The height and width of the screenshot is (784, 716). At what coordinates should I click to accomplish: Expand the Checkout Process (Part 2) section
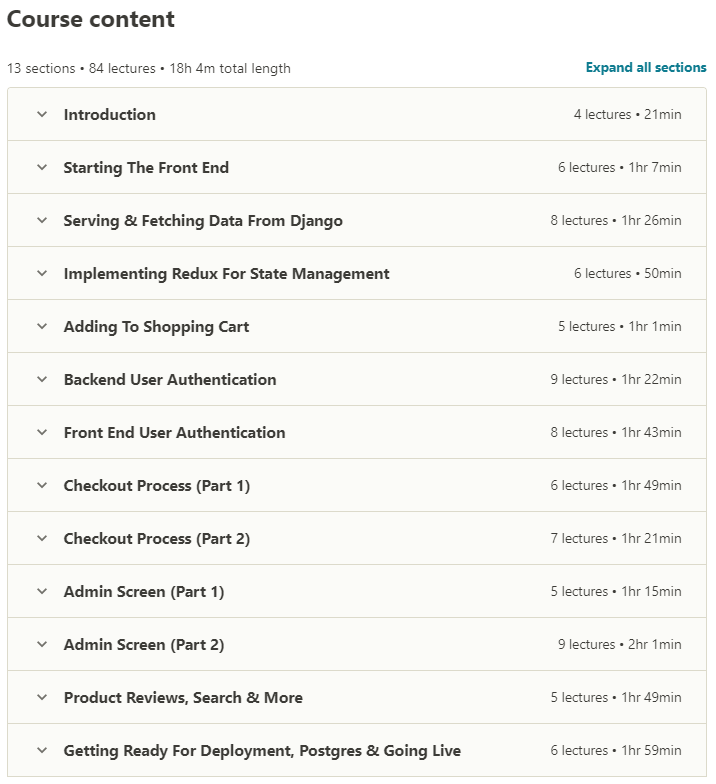(156, 539)
